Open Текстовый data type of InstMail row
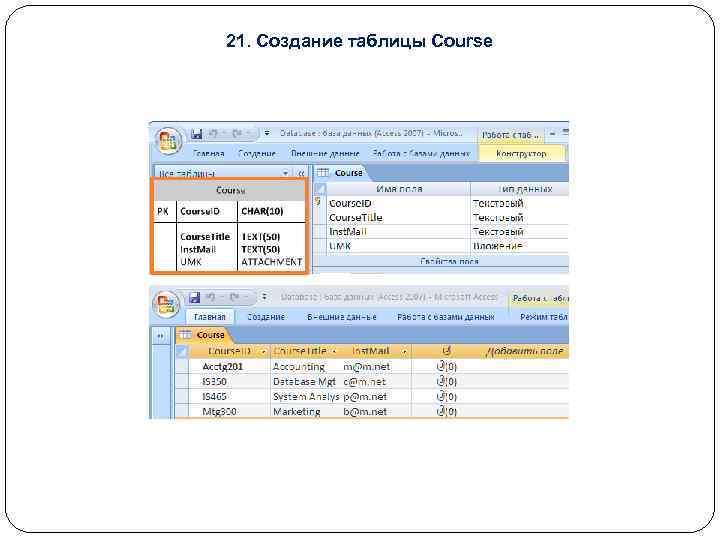720x540 pixels. pos(498,232)
